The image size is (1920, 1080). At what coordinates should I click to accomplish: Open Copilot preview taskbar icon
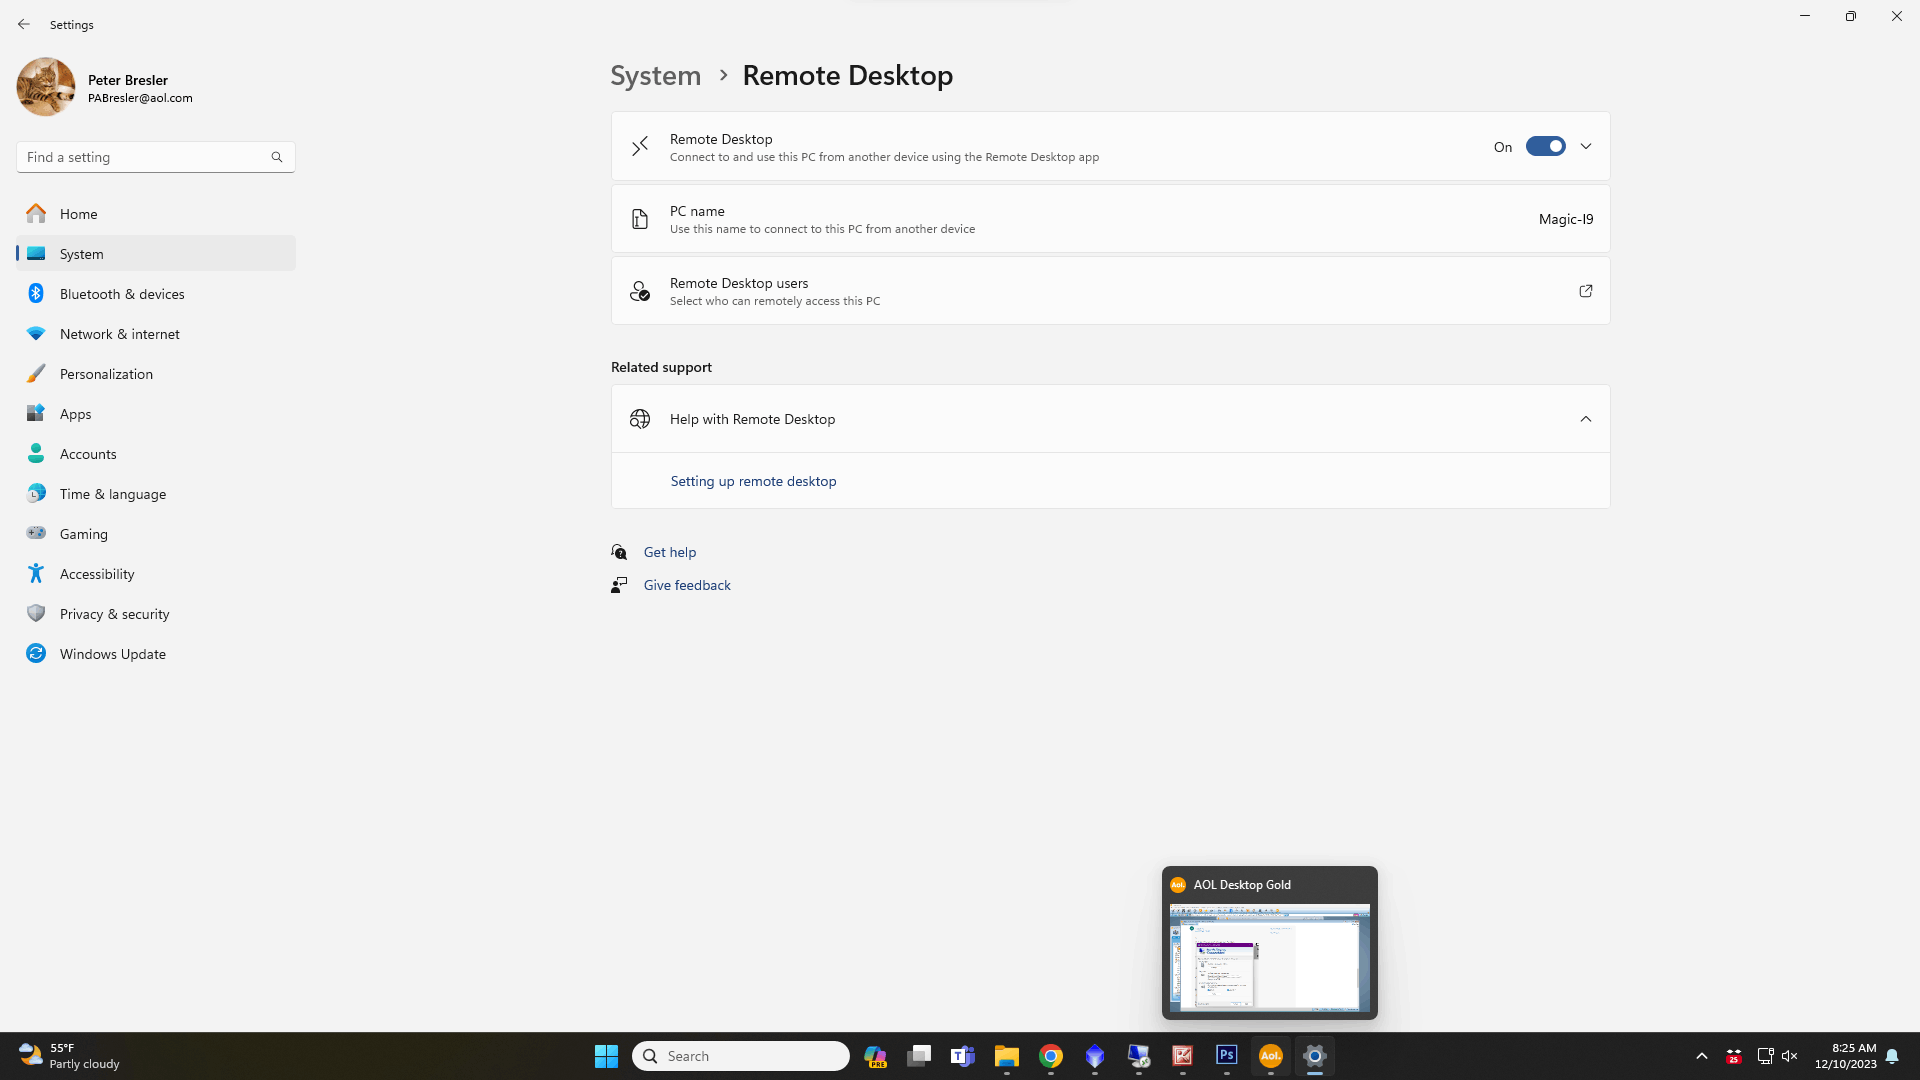coord(875,1056)
